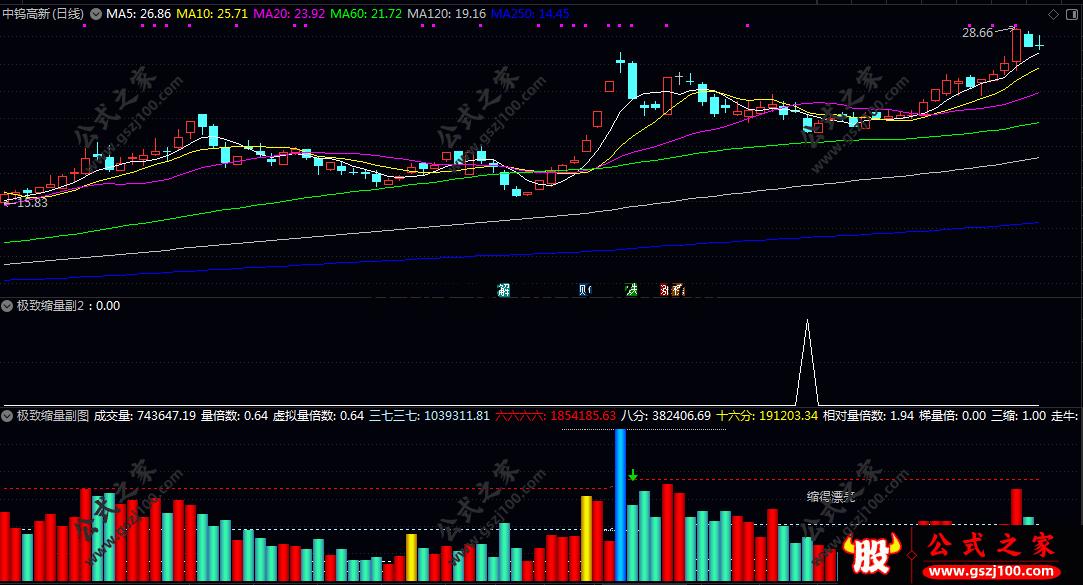Screen dimensions: 1083x585
Task: Open the dropdown beside 中钨高新(日线) title
Action: [96, 14]
